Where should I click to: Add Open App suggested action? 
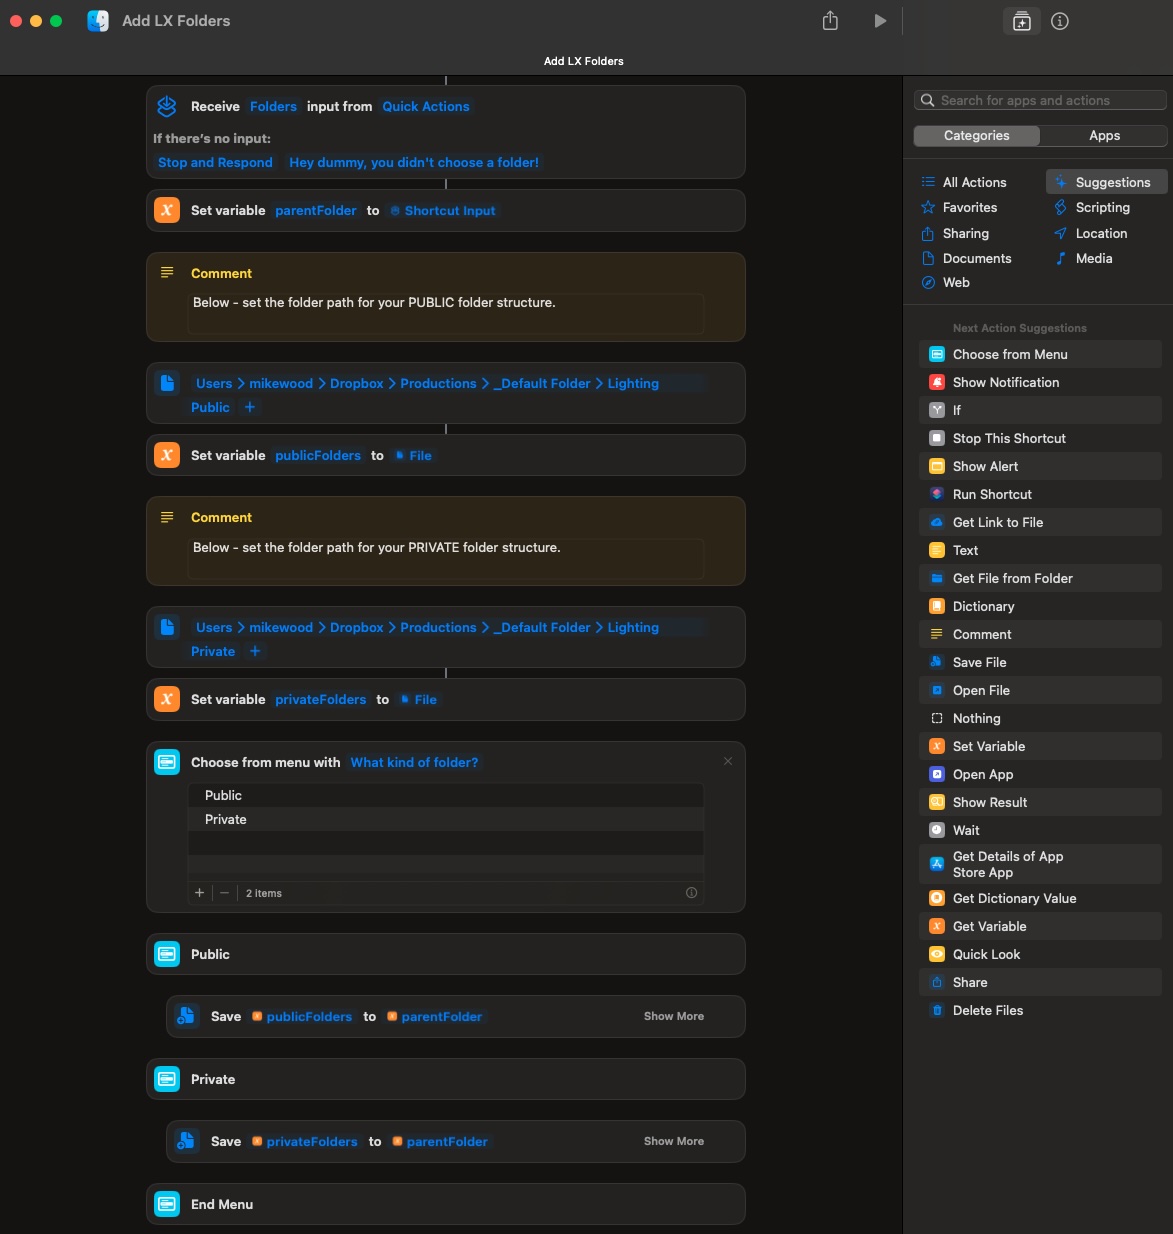1040,774
